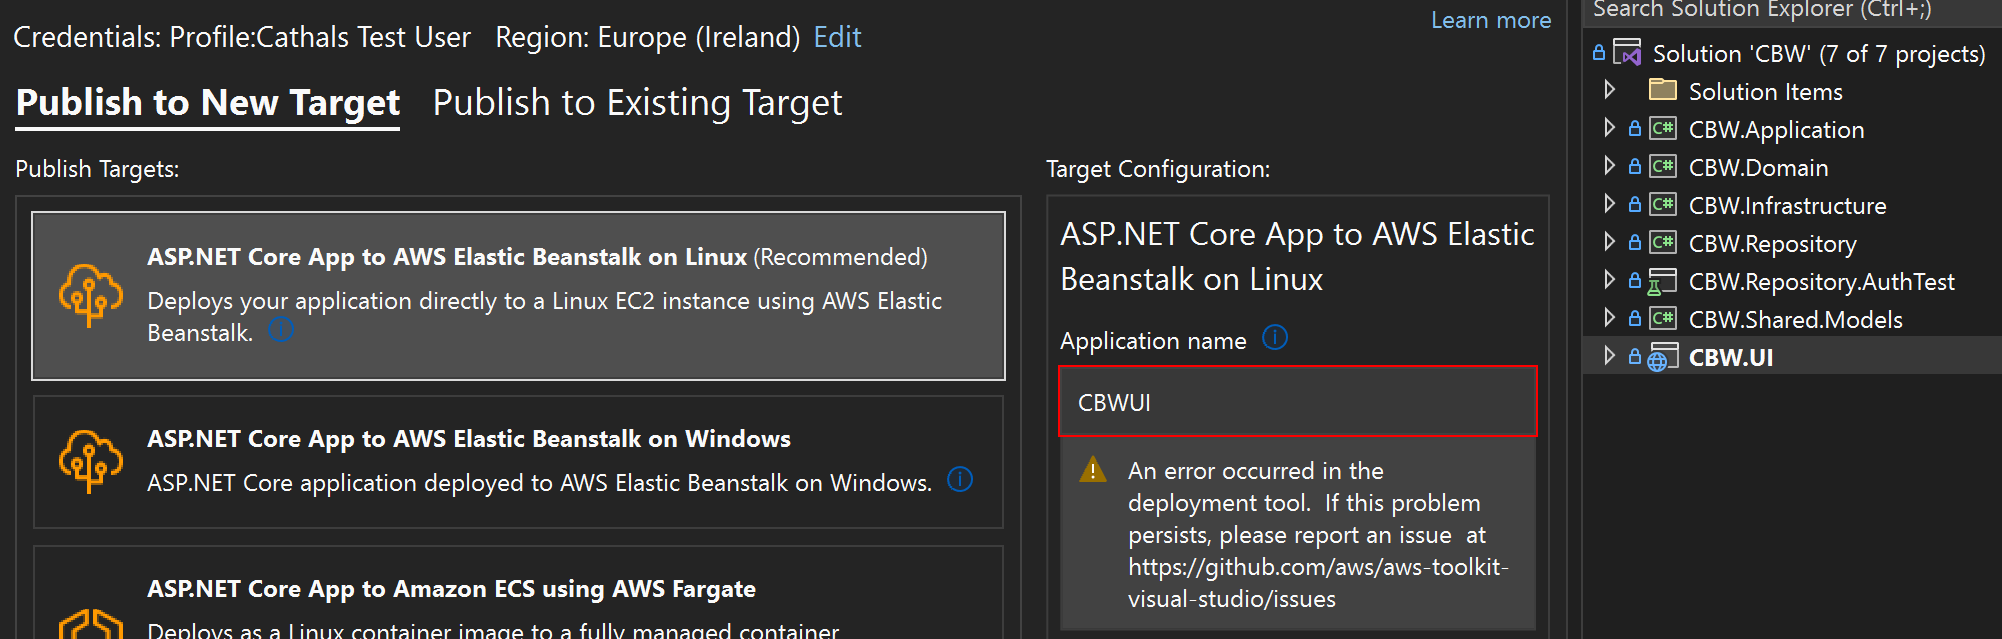This screenshot has width=2002, height=639.
Task: Click Edit to change the AWS region
Action: 837,36
